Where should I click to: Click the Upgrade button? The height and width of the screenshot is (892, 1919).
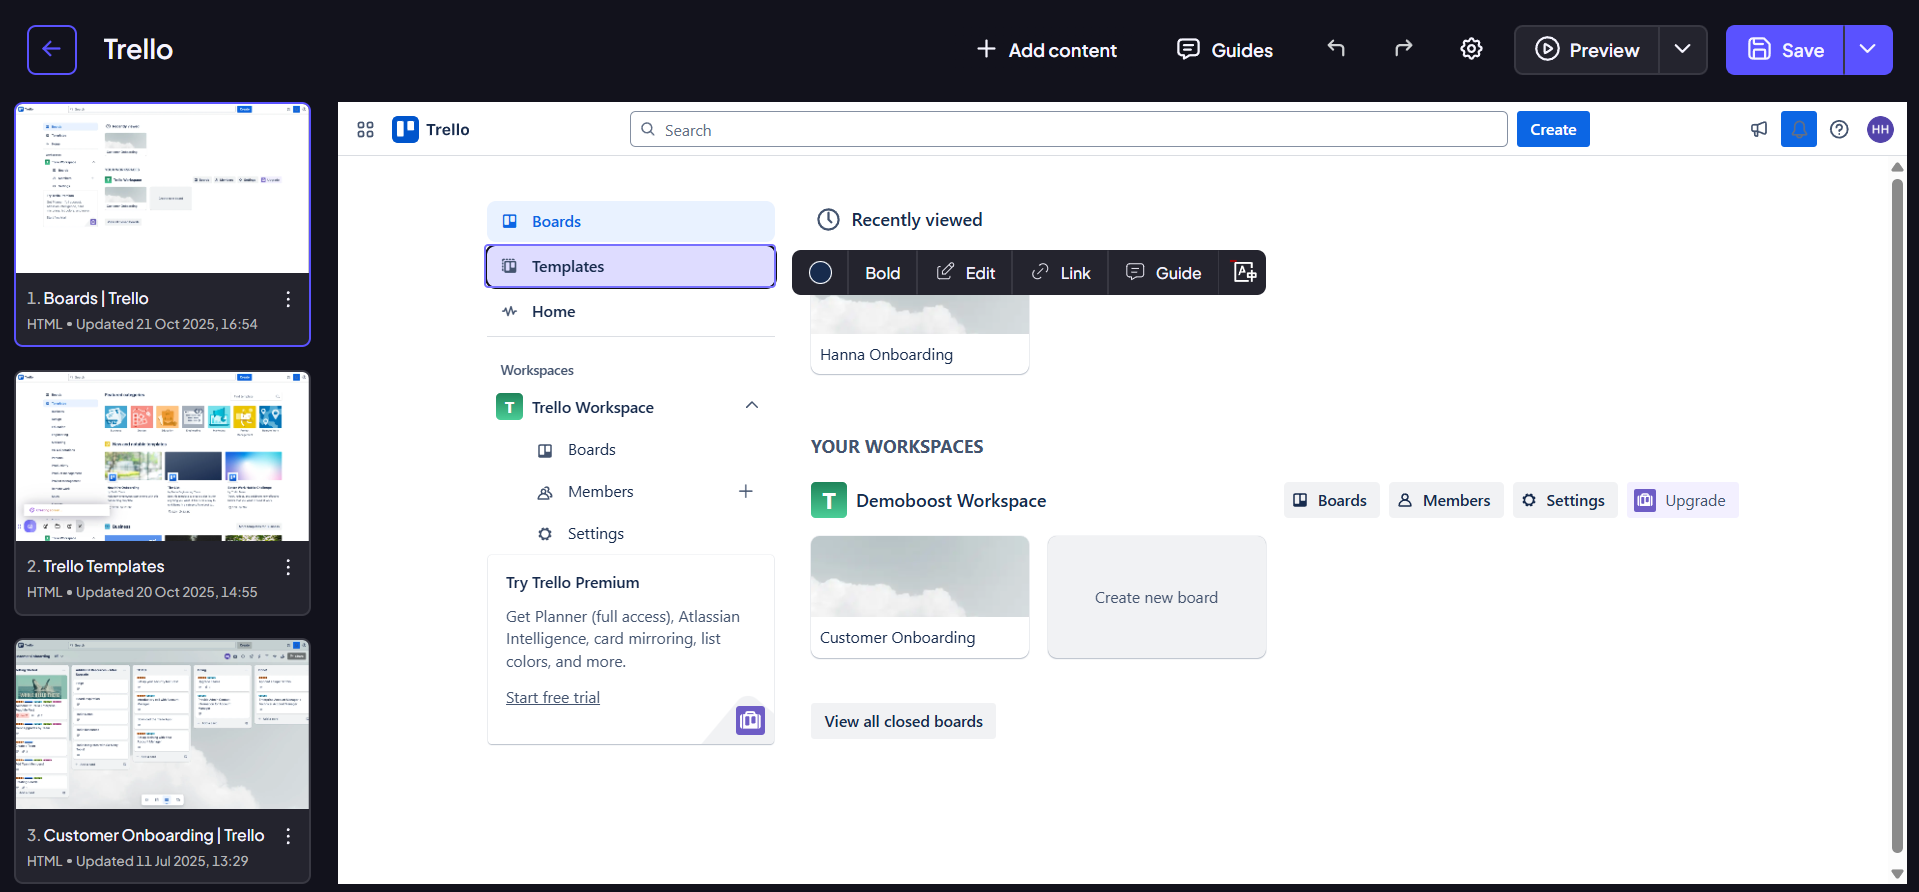point(1682,500)
